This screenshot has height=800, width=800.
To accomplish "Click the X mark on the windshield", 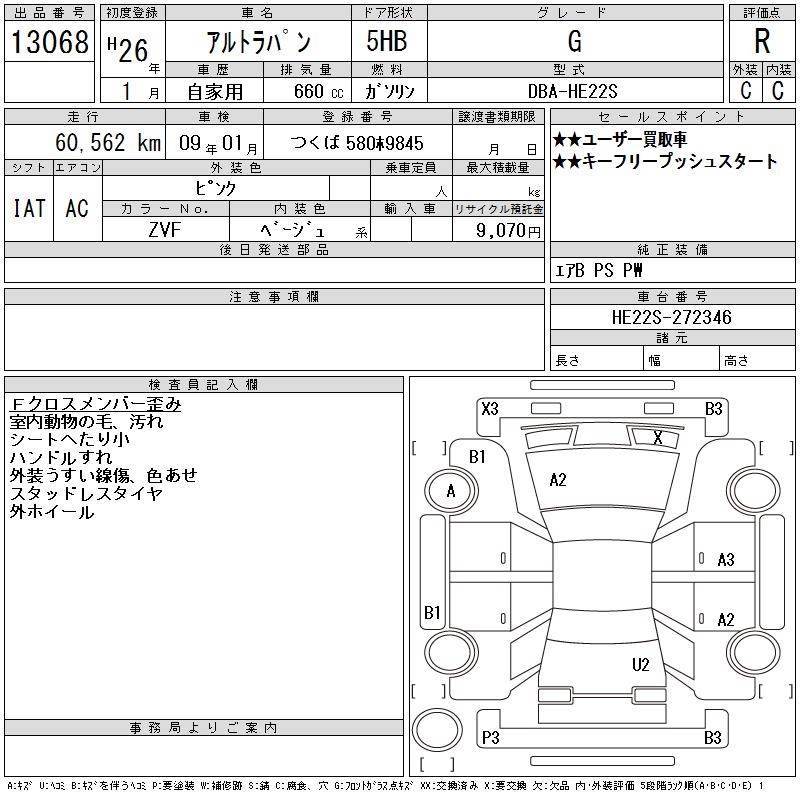I will (x=657, y=437).
